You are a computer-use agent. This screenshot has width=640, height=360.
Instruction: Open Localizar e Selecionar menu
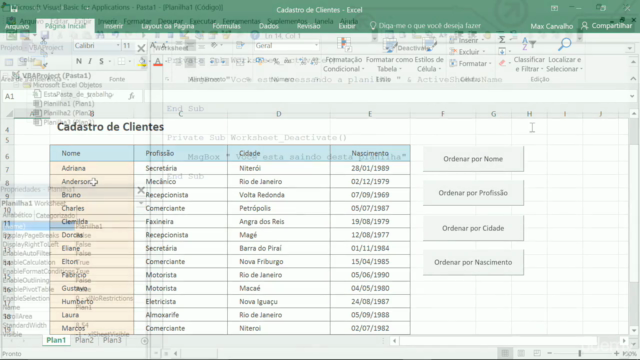(x=564, y=55)
